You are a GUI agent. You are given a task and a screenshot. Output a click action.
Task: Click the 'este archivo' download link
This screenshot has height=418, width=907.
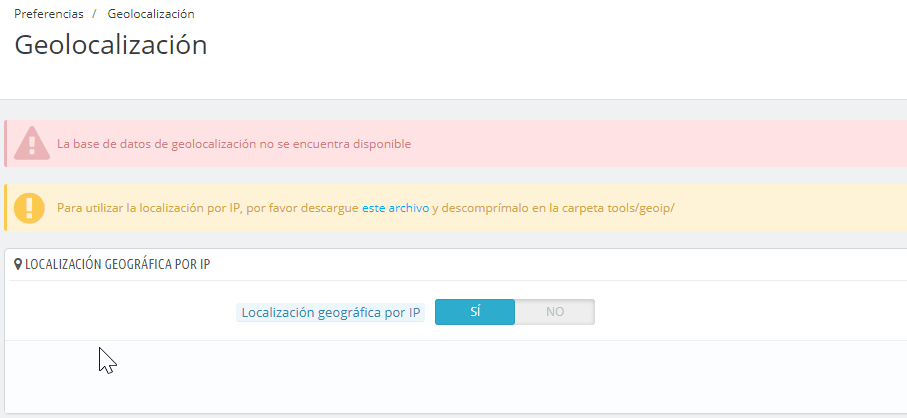tap(396, 208)
